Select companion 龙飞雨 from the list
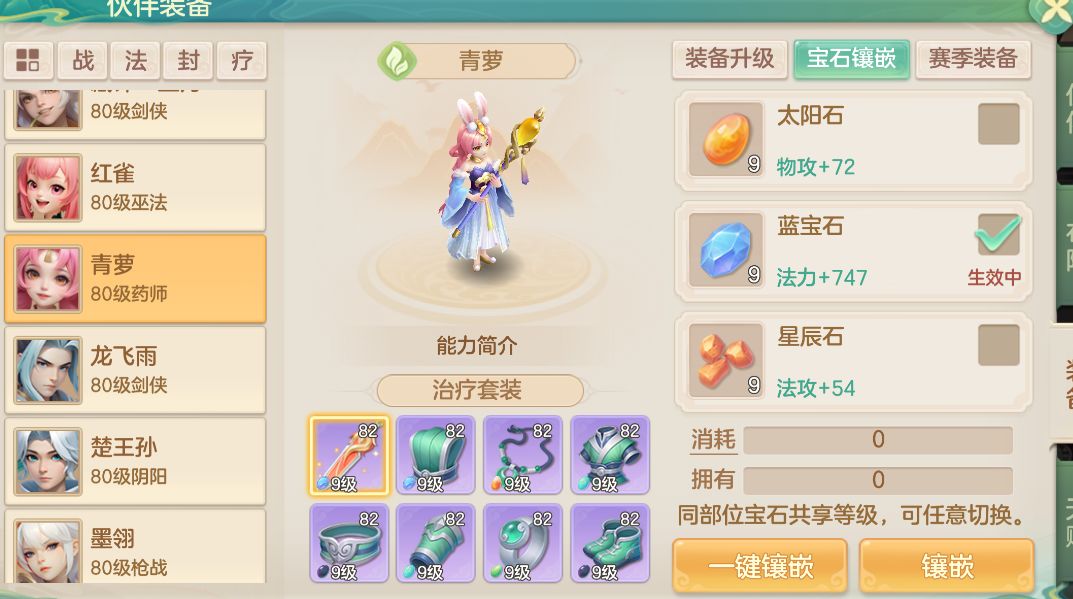Screen dimensions: 1073x599 [x=135, y=370]
